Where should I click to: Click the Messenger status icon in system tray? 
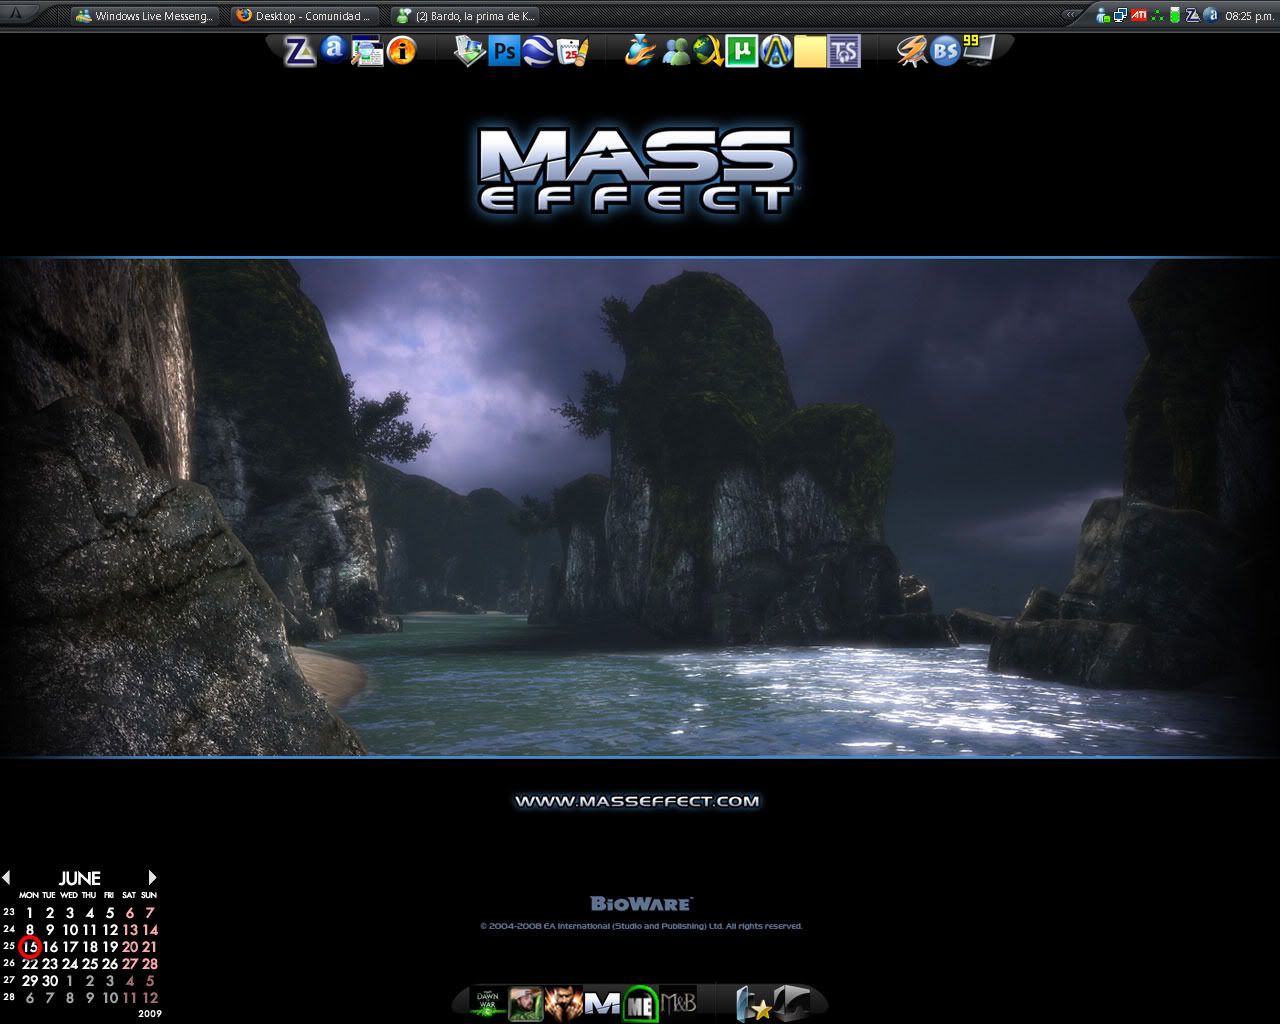pos(1103,16)
